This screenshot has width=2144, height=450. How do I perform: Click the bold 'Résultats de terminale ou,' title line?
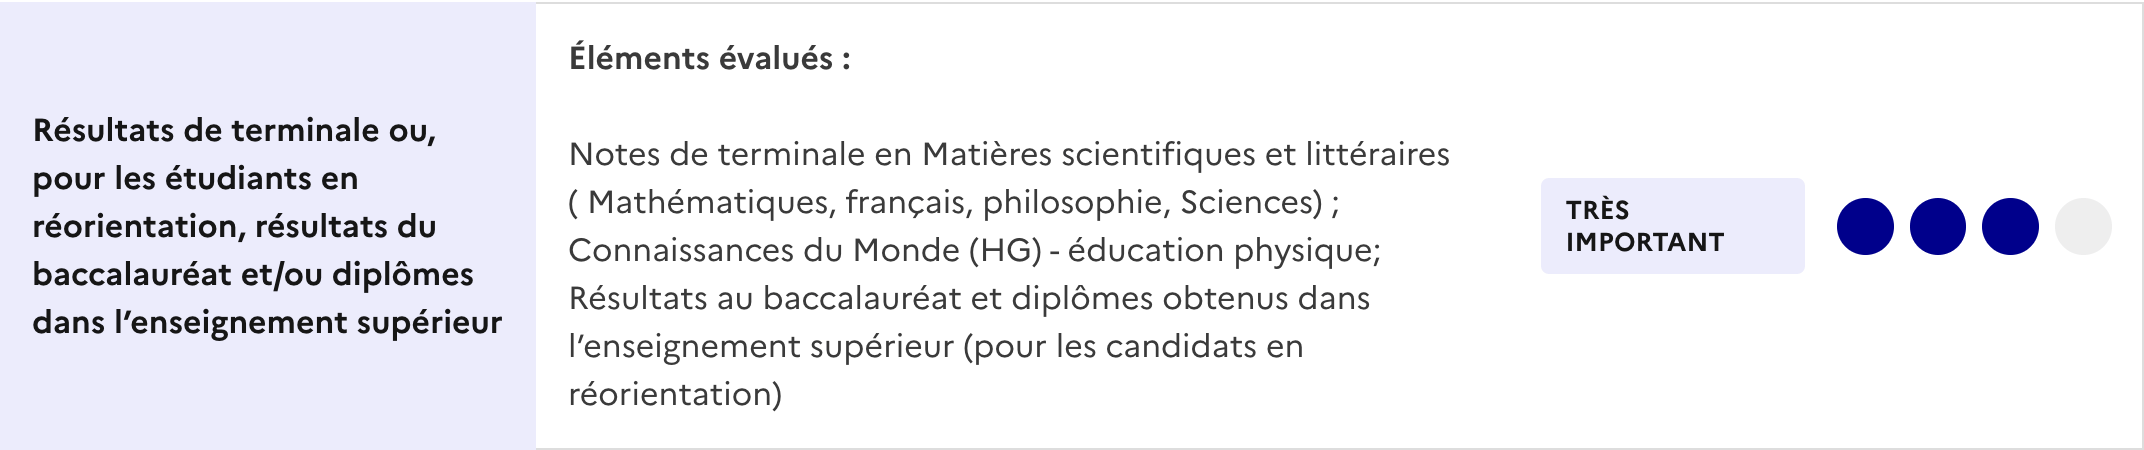pyautogui.click(x=235, y=130)
